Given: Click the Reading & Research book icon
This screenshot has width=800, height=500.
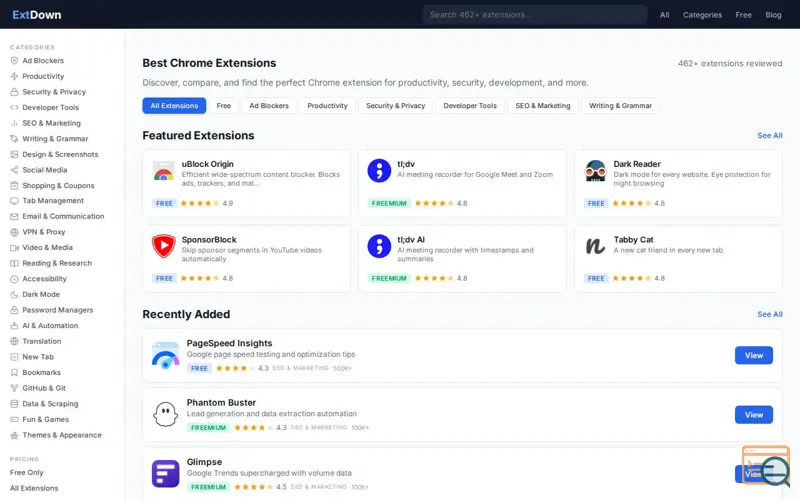Looking at the screenshot, I should coord(14,263).
